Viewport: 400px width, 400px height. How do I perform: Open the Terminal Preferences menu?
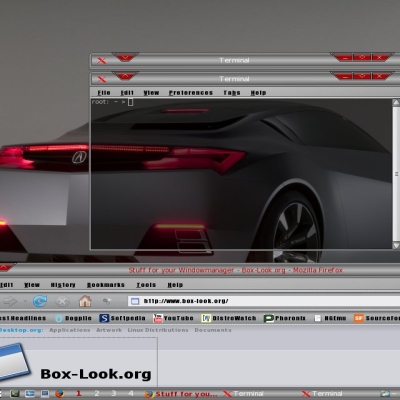point(191,93)
